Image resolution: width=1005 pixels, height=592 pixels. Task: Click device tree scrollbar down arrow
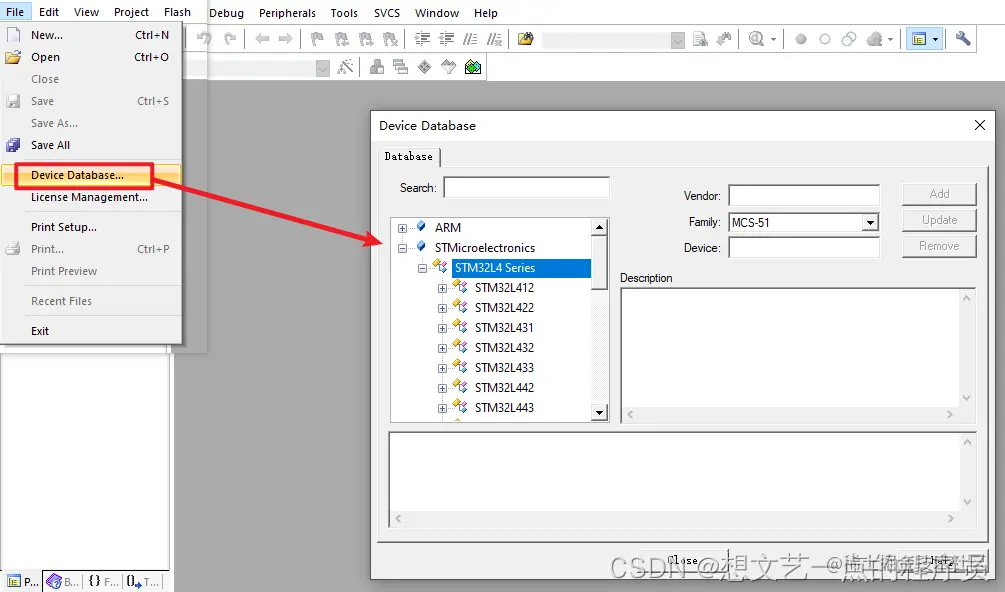(x=599, y=413)
